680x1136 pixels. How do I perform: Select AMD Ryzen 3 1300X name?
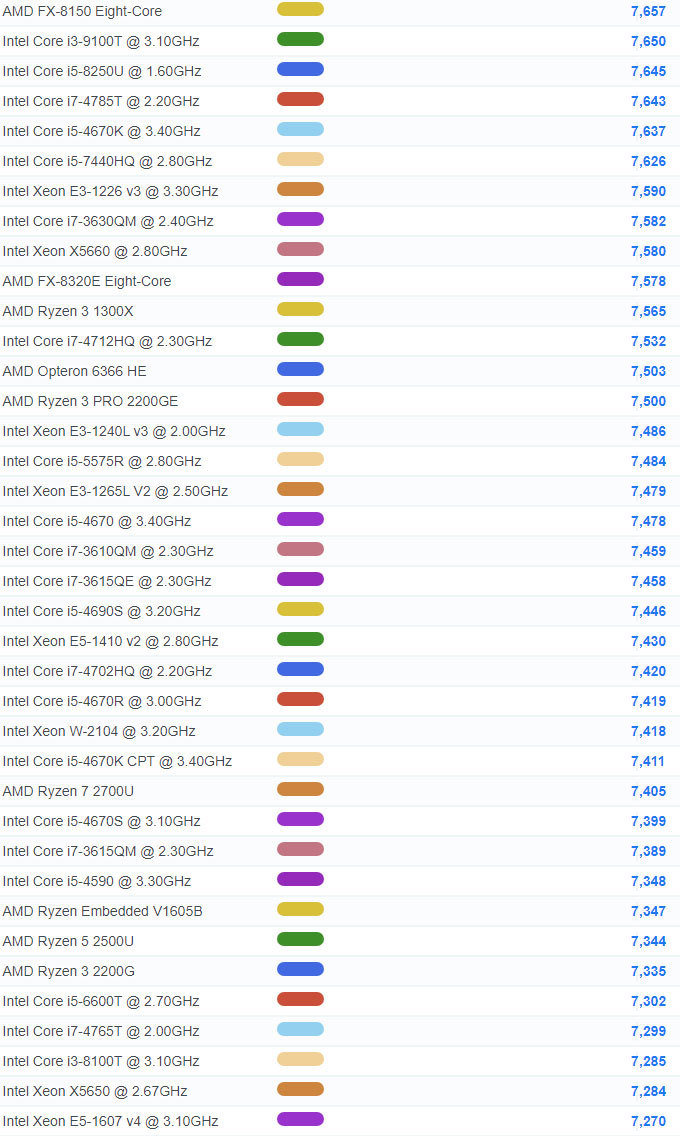tap(68, 312)
